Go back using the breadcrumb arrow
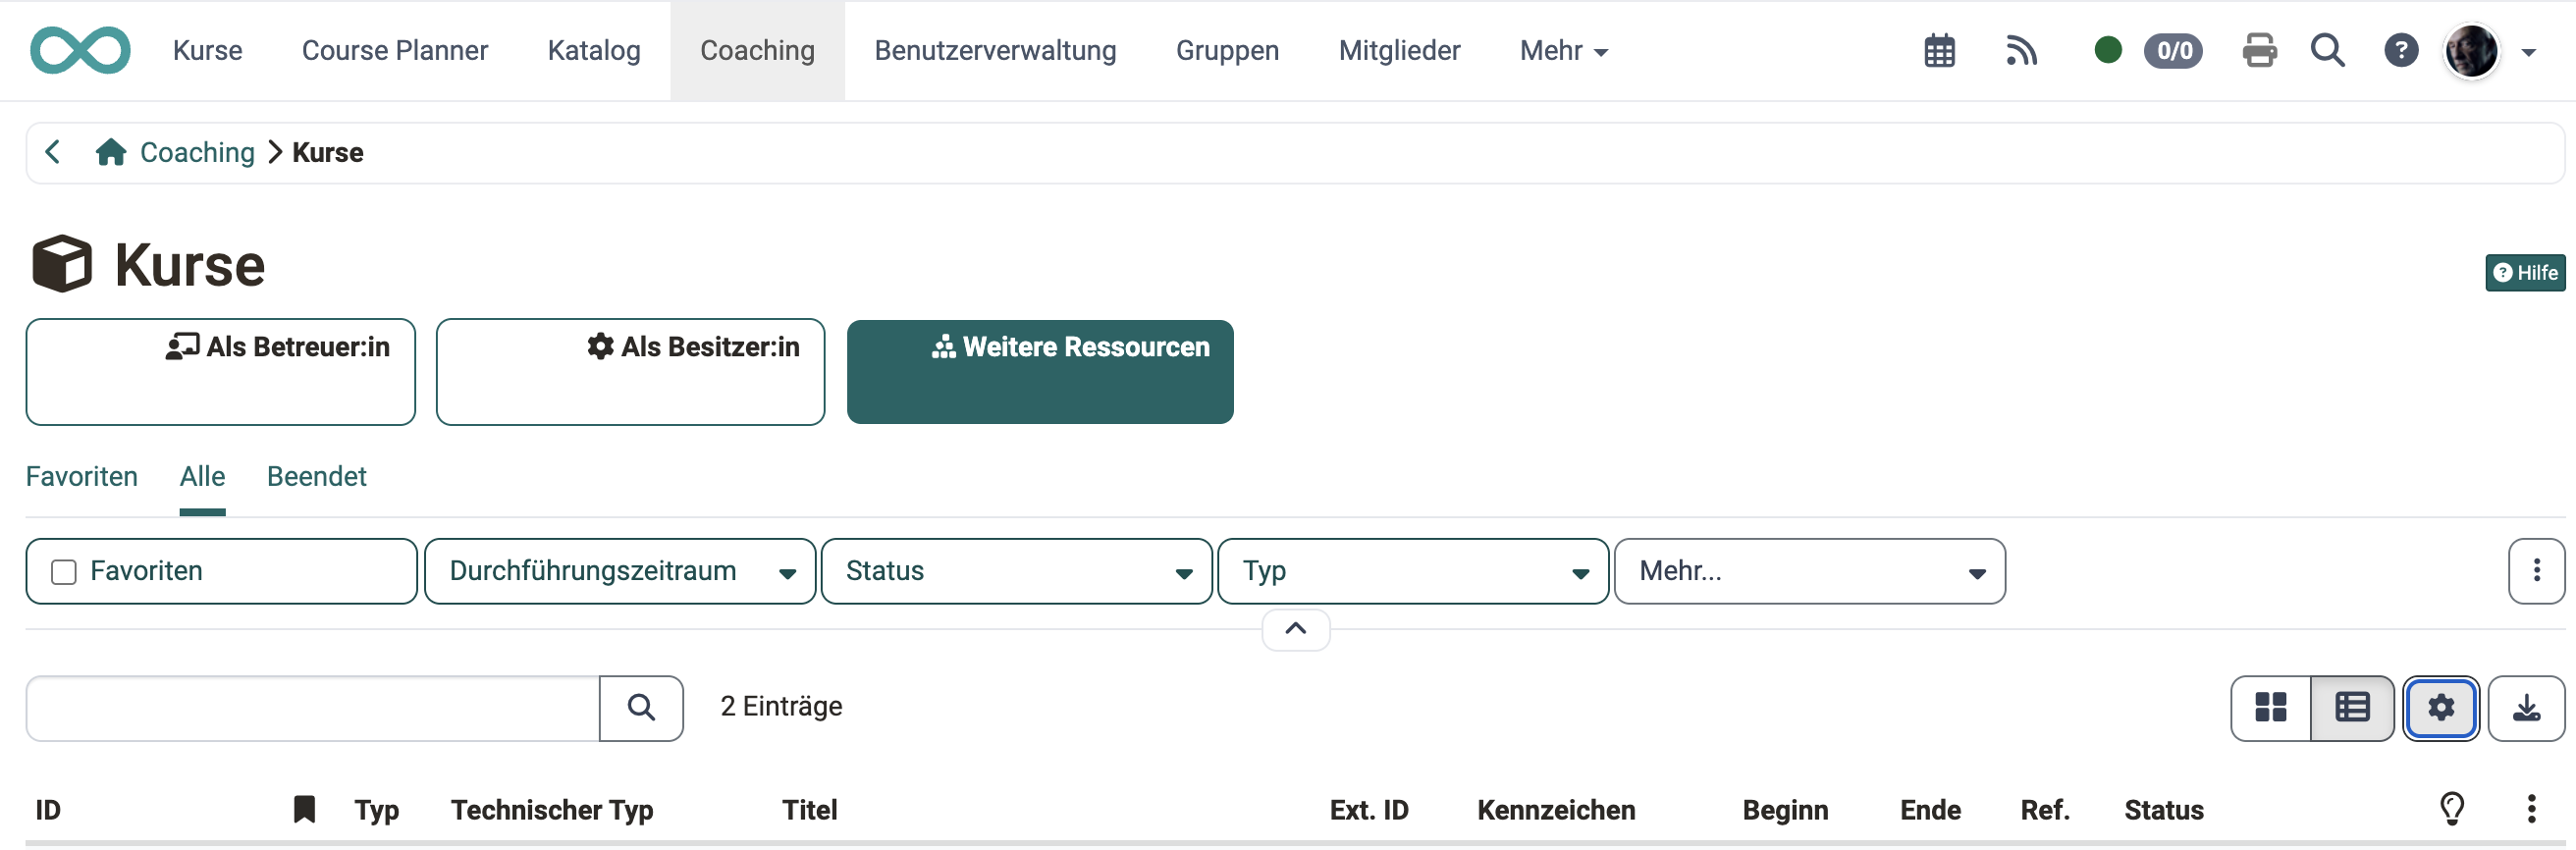 [53, 152]
